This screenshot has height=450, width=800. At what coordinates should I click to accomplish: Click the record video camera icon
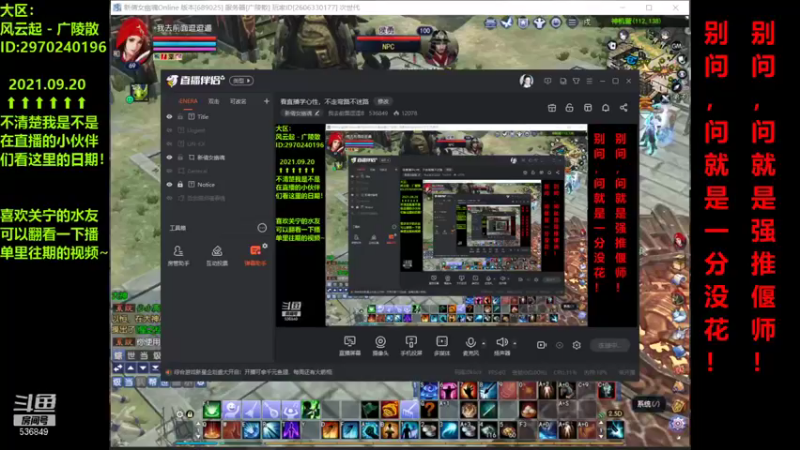point(541,345)
